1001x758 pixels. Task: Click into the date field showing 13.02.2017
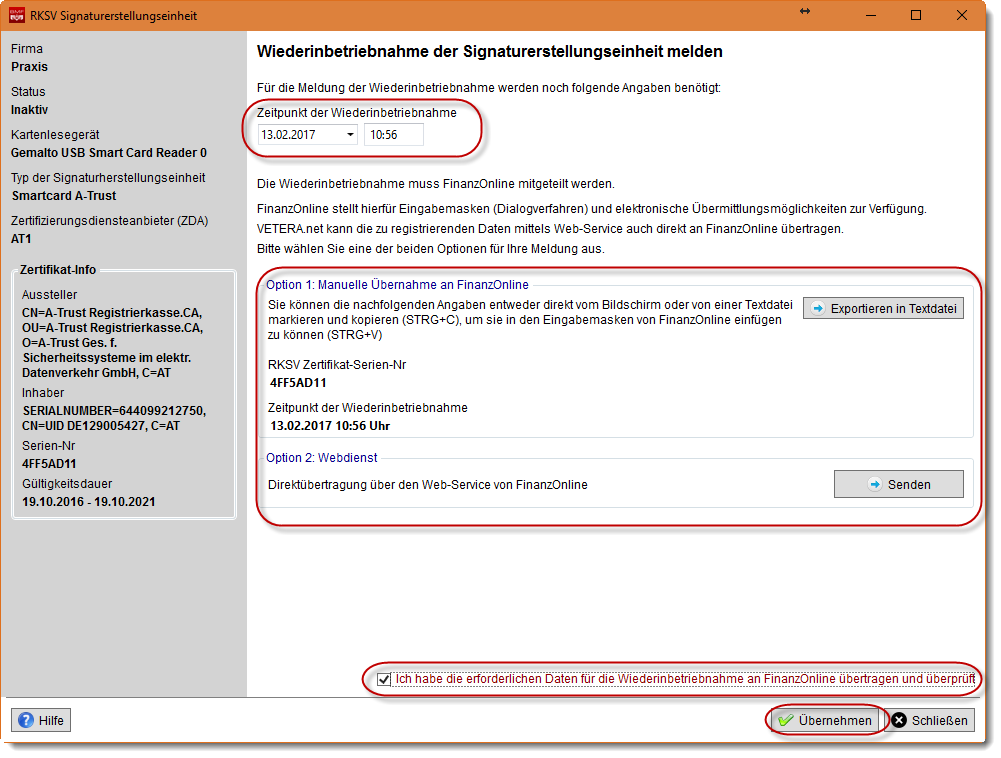click(298, 135)
